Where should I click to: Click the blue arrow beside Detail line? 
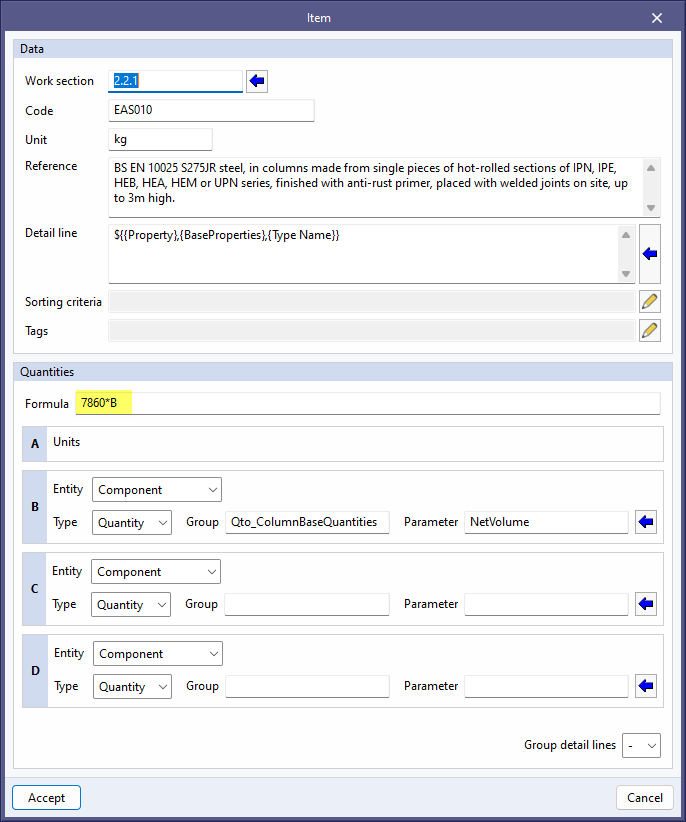pyautogui.click(x=650, y=254)
